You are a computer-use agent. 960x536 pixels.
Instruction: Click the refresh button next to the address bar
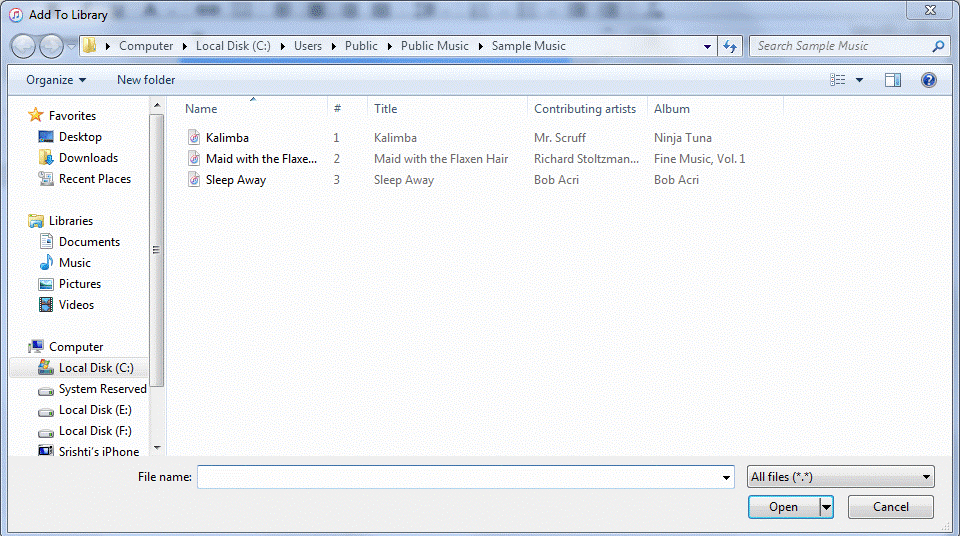pos(730,46)
